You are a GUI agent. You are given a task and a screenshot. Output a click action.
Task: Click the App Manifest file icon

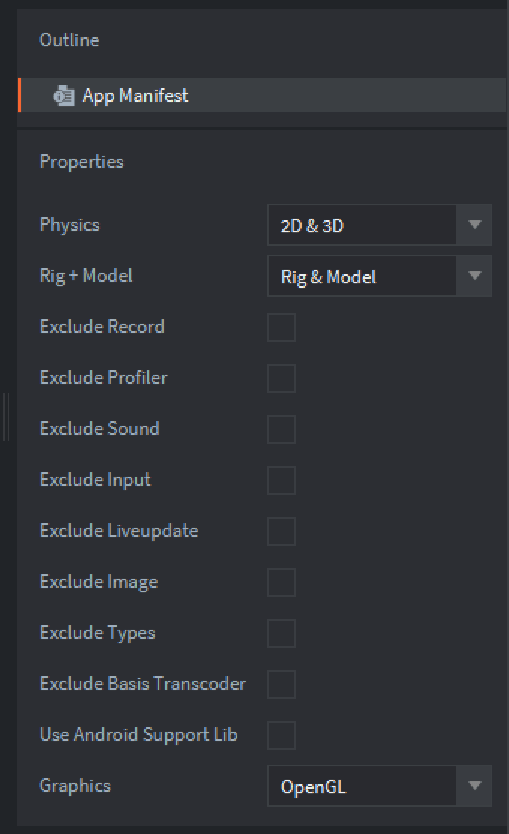64,96
